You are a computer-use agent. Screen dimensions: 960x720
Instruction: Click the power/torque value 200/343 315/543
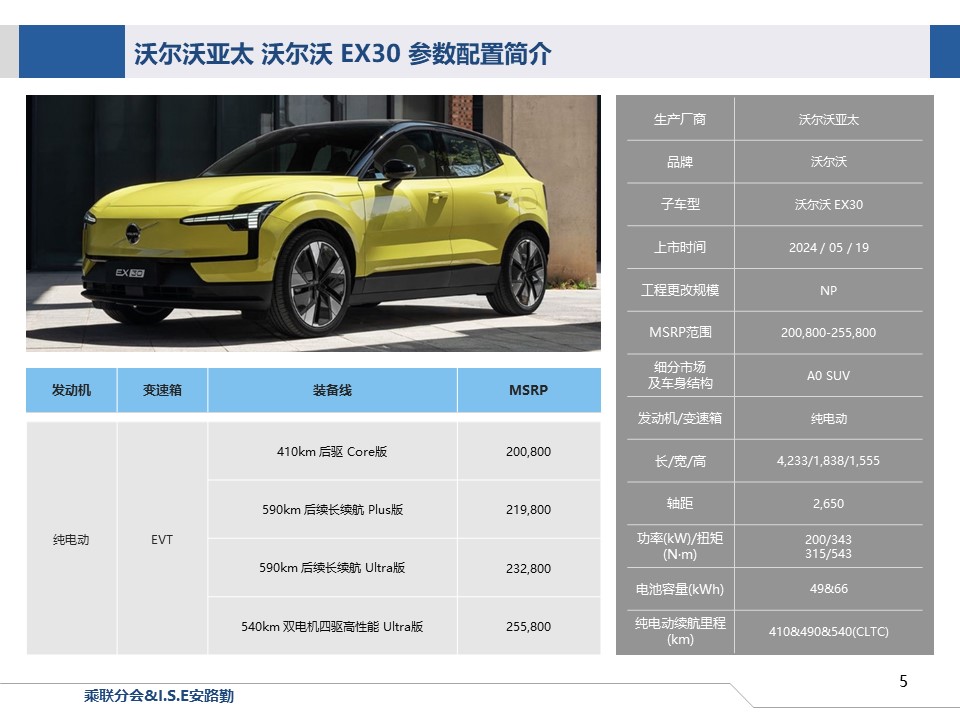[828, 546]
